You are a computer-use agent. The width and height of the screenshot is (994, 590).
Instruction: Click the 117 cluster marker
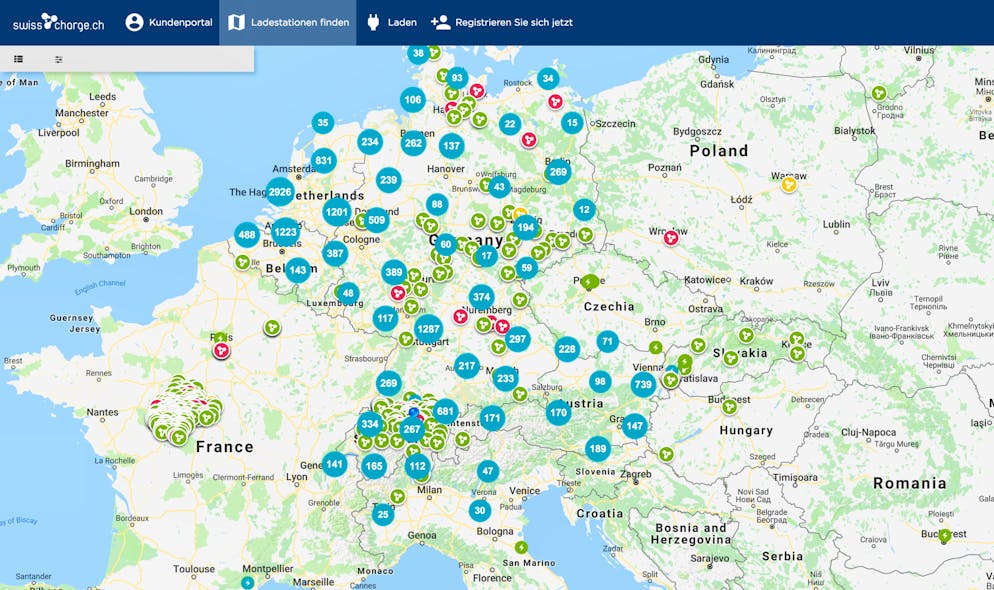click(x=385, y=318)
